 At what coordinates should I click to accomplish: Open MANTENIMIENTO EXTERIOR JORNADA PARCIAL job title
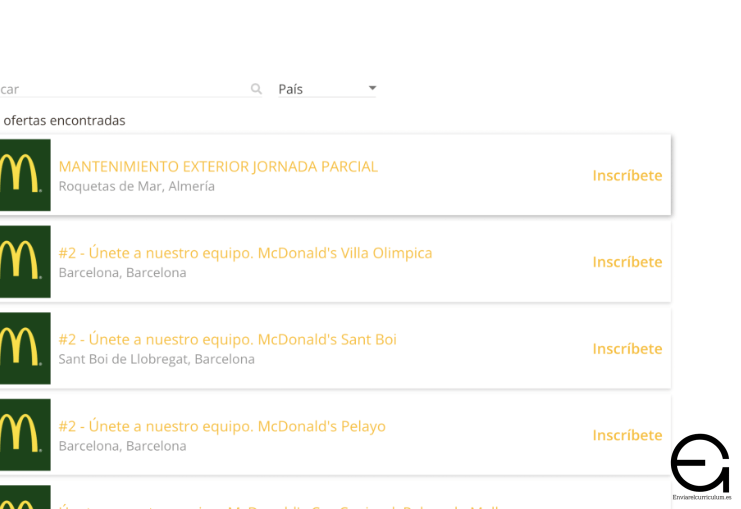click(218, 166)
